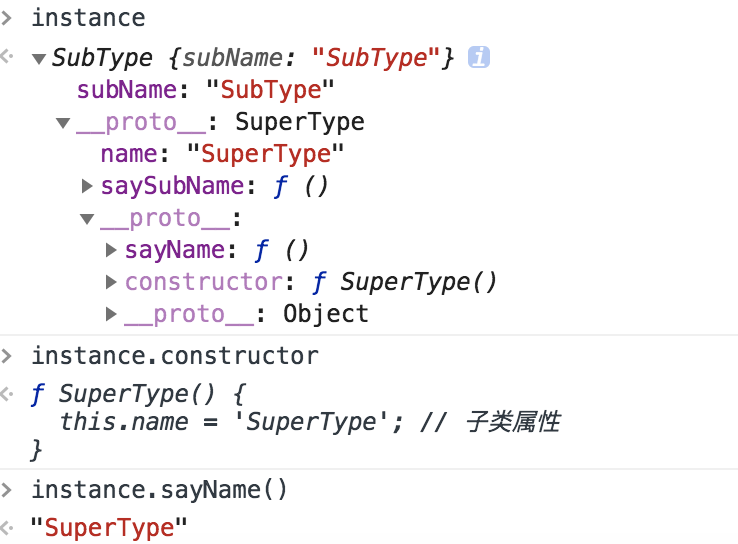Click the instance.sayName() command line

[x=159, y=490]
